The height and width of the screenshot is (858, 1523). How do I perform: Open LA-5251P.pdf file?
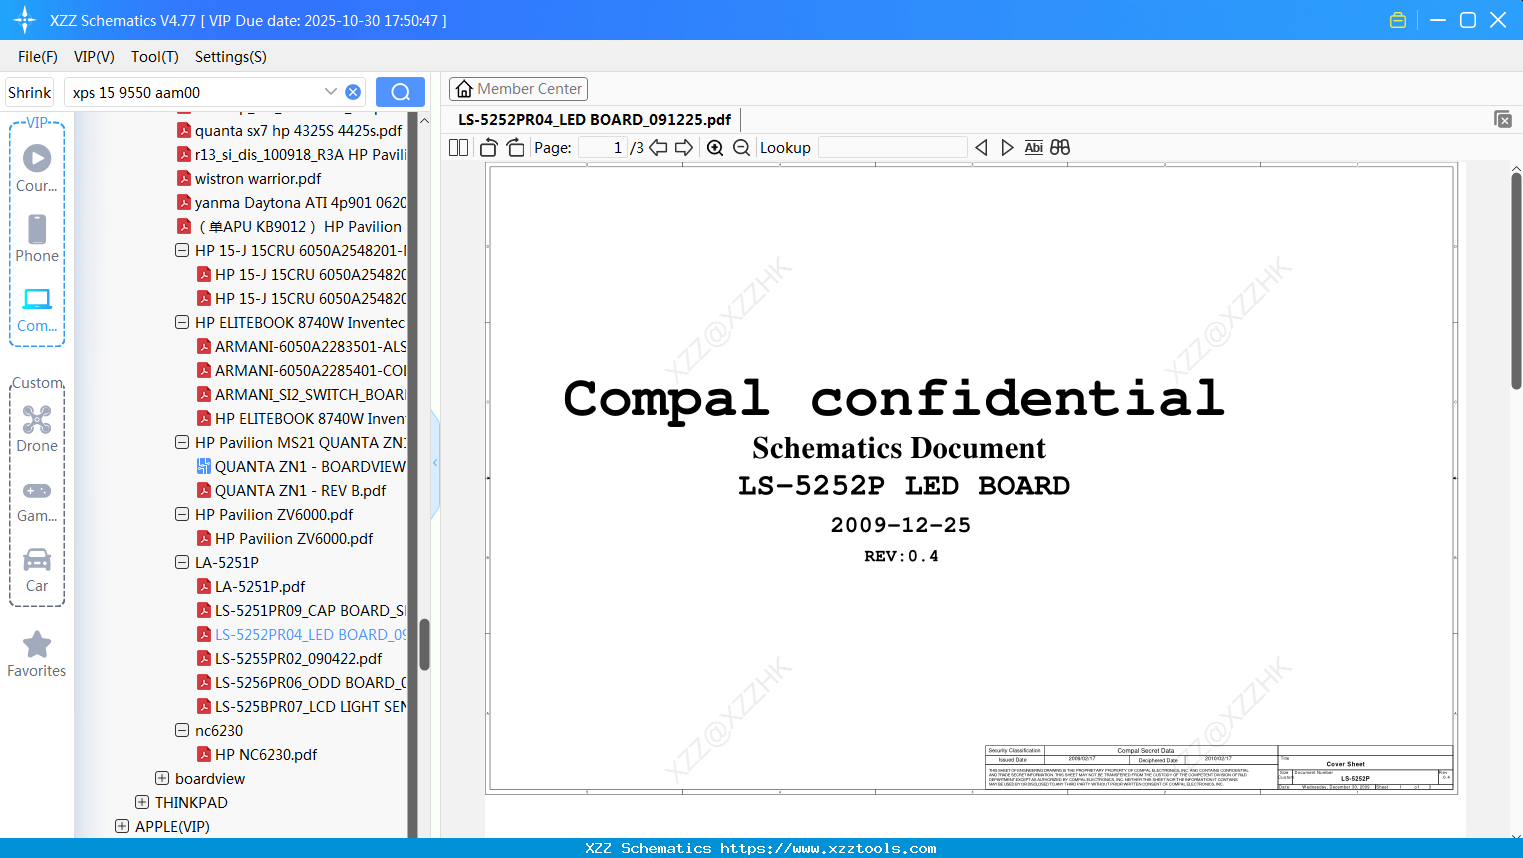pos(260,586)
